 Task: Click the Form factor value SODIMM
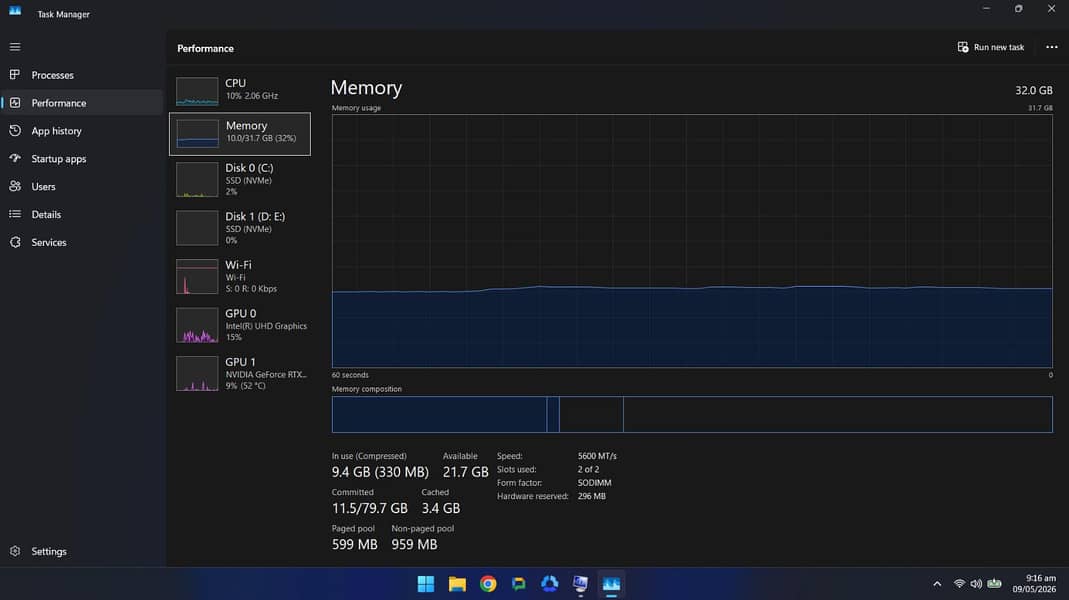[594, 483]
